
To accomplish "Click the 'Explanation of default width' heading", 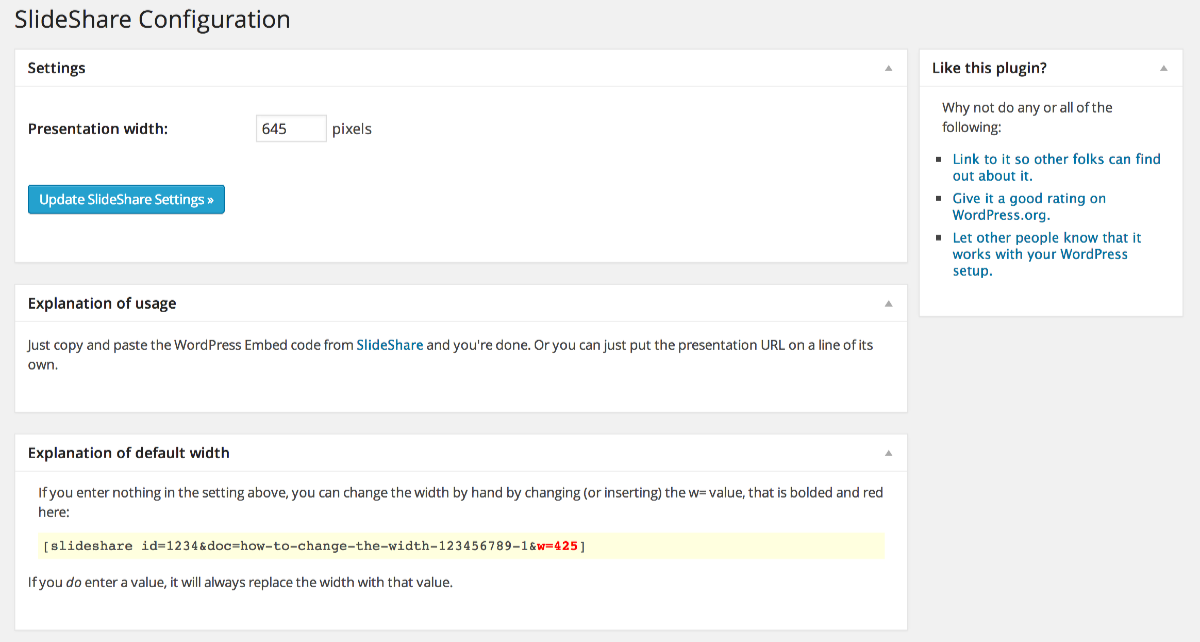I will point(129,453).
